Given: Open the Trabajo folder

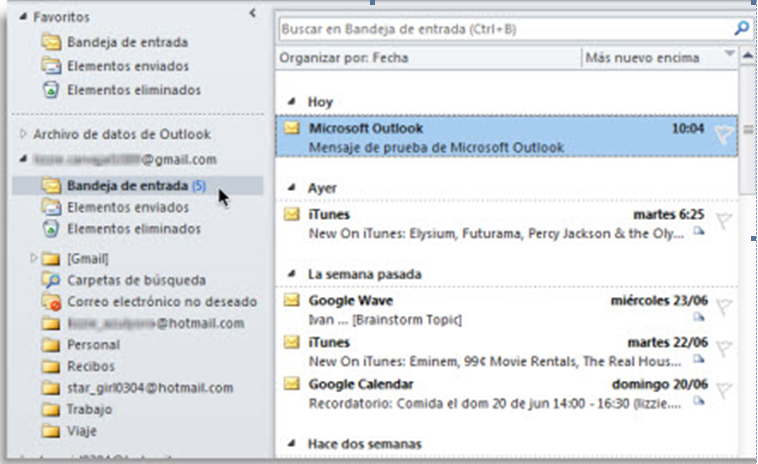Looking at the screenshot, I should pyautogui.click(x=89, y=409).
